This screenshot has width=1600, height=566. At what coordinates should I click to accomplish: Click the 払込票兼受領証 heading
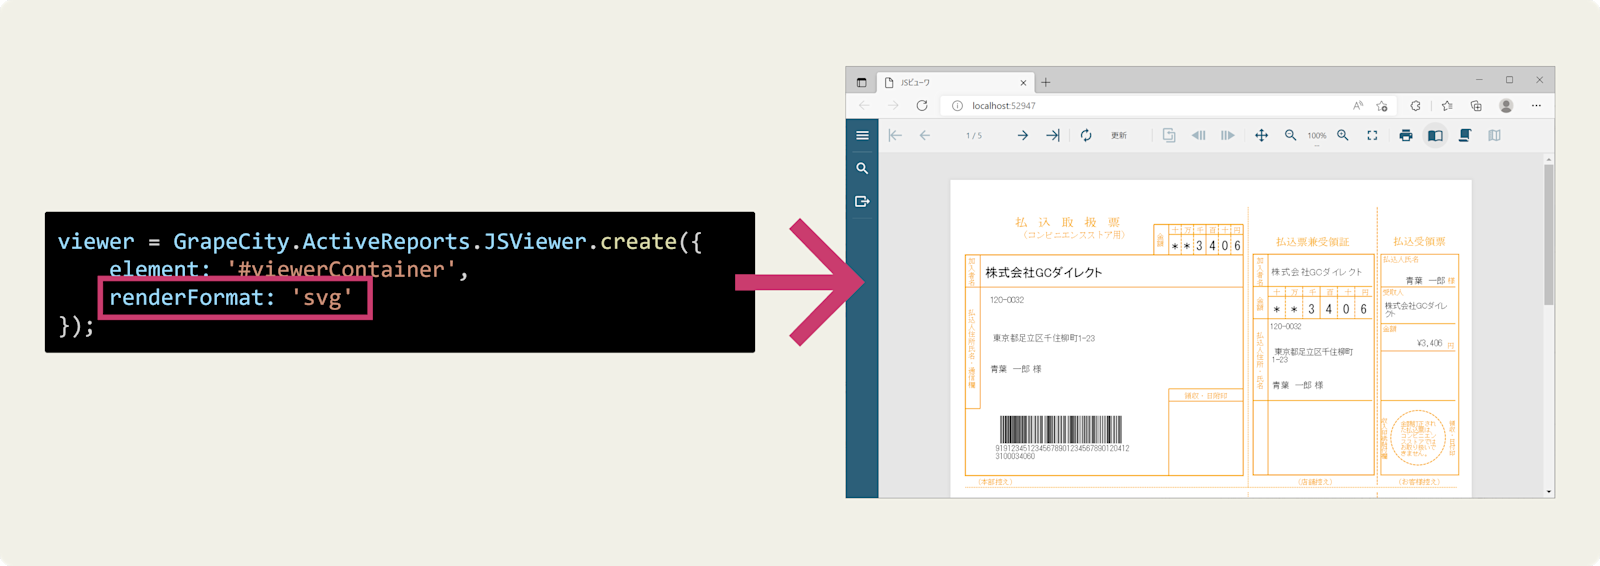[x=1312, y=242]
